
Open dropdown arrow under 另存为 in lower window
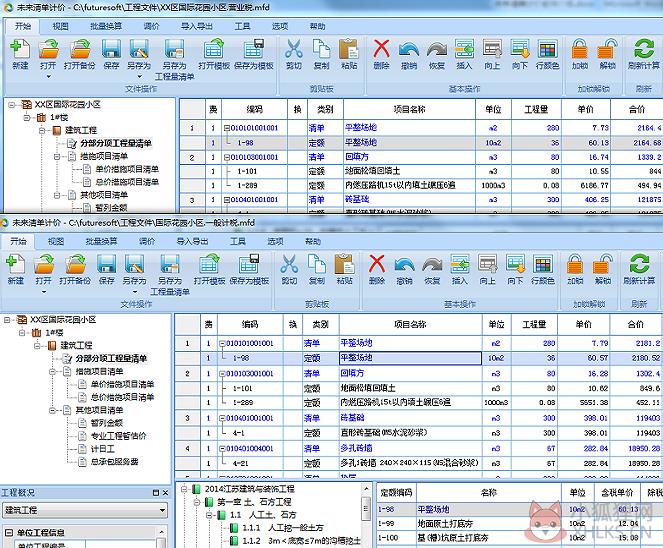[x=134, y=292]
